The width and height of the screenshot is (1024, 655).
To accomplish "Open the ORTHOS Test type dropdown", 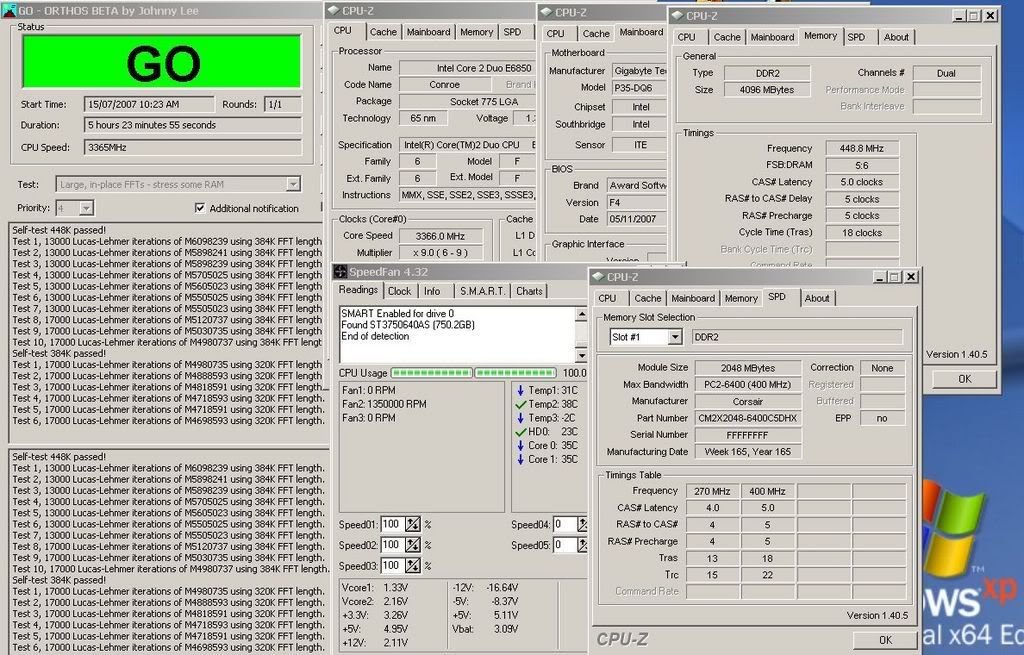I will [x=293, y=185].
